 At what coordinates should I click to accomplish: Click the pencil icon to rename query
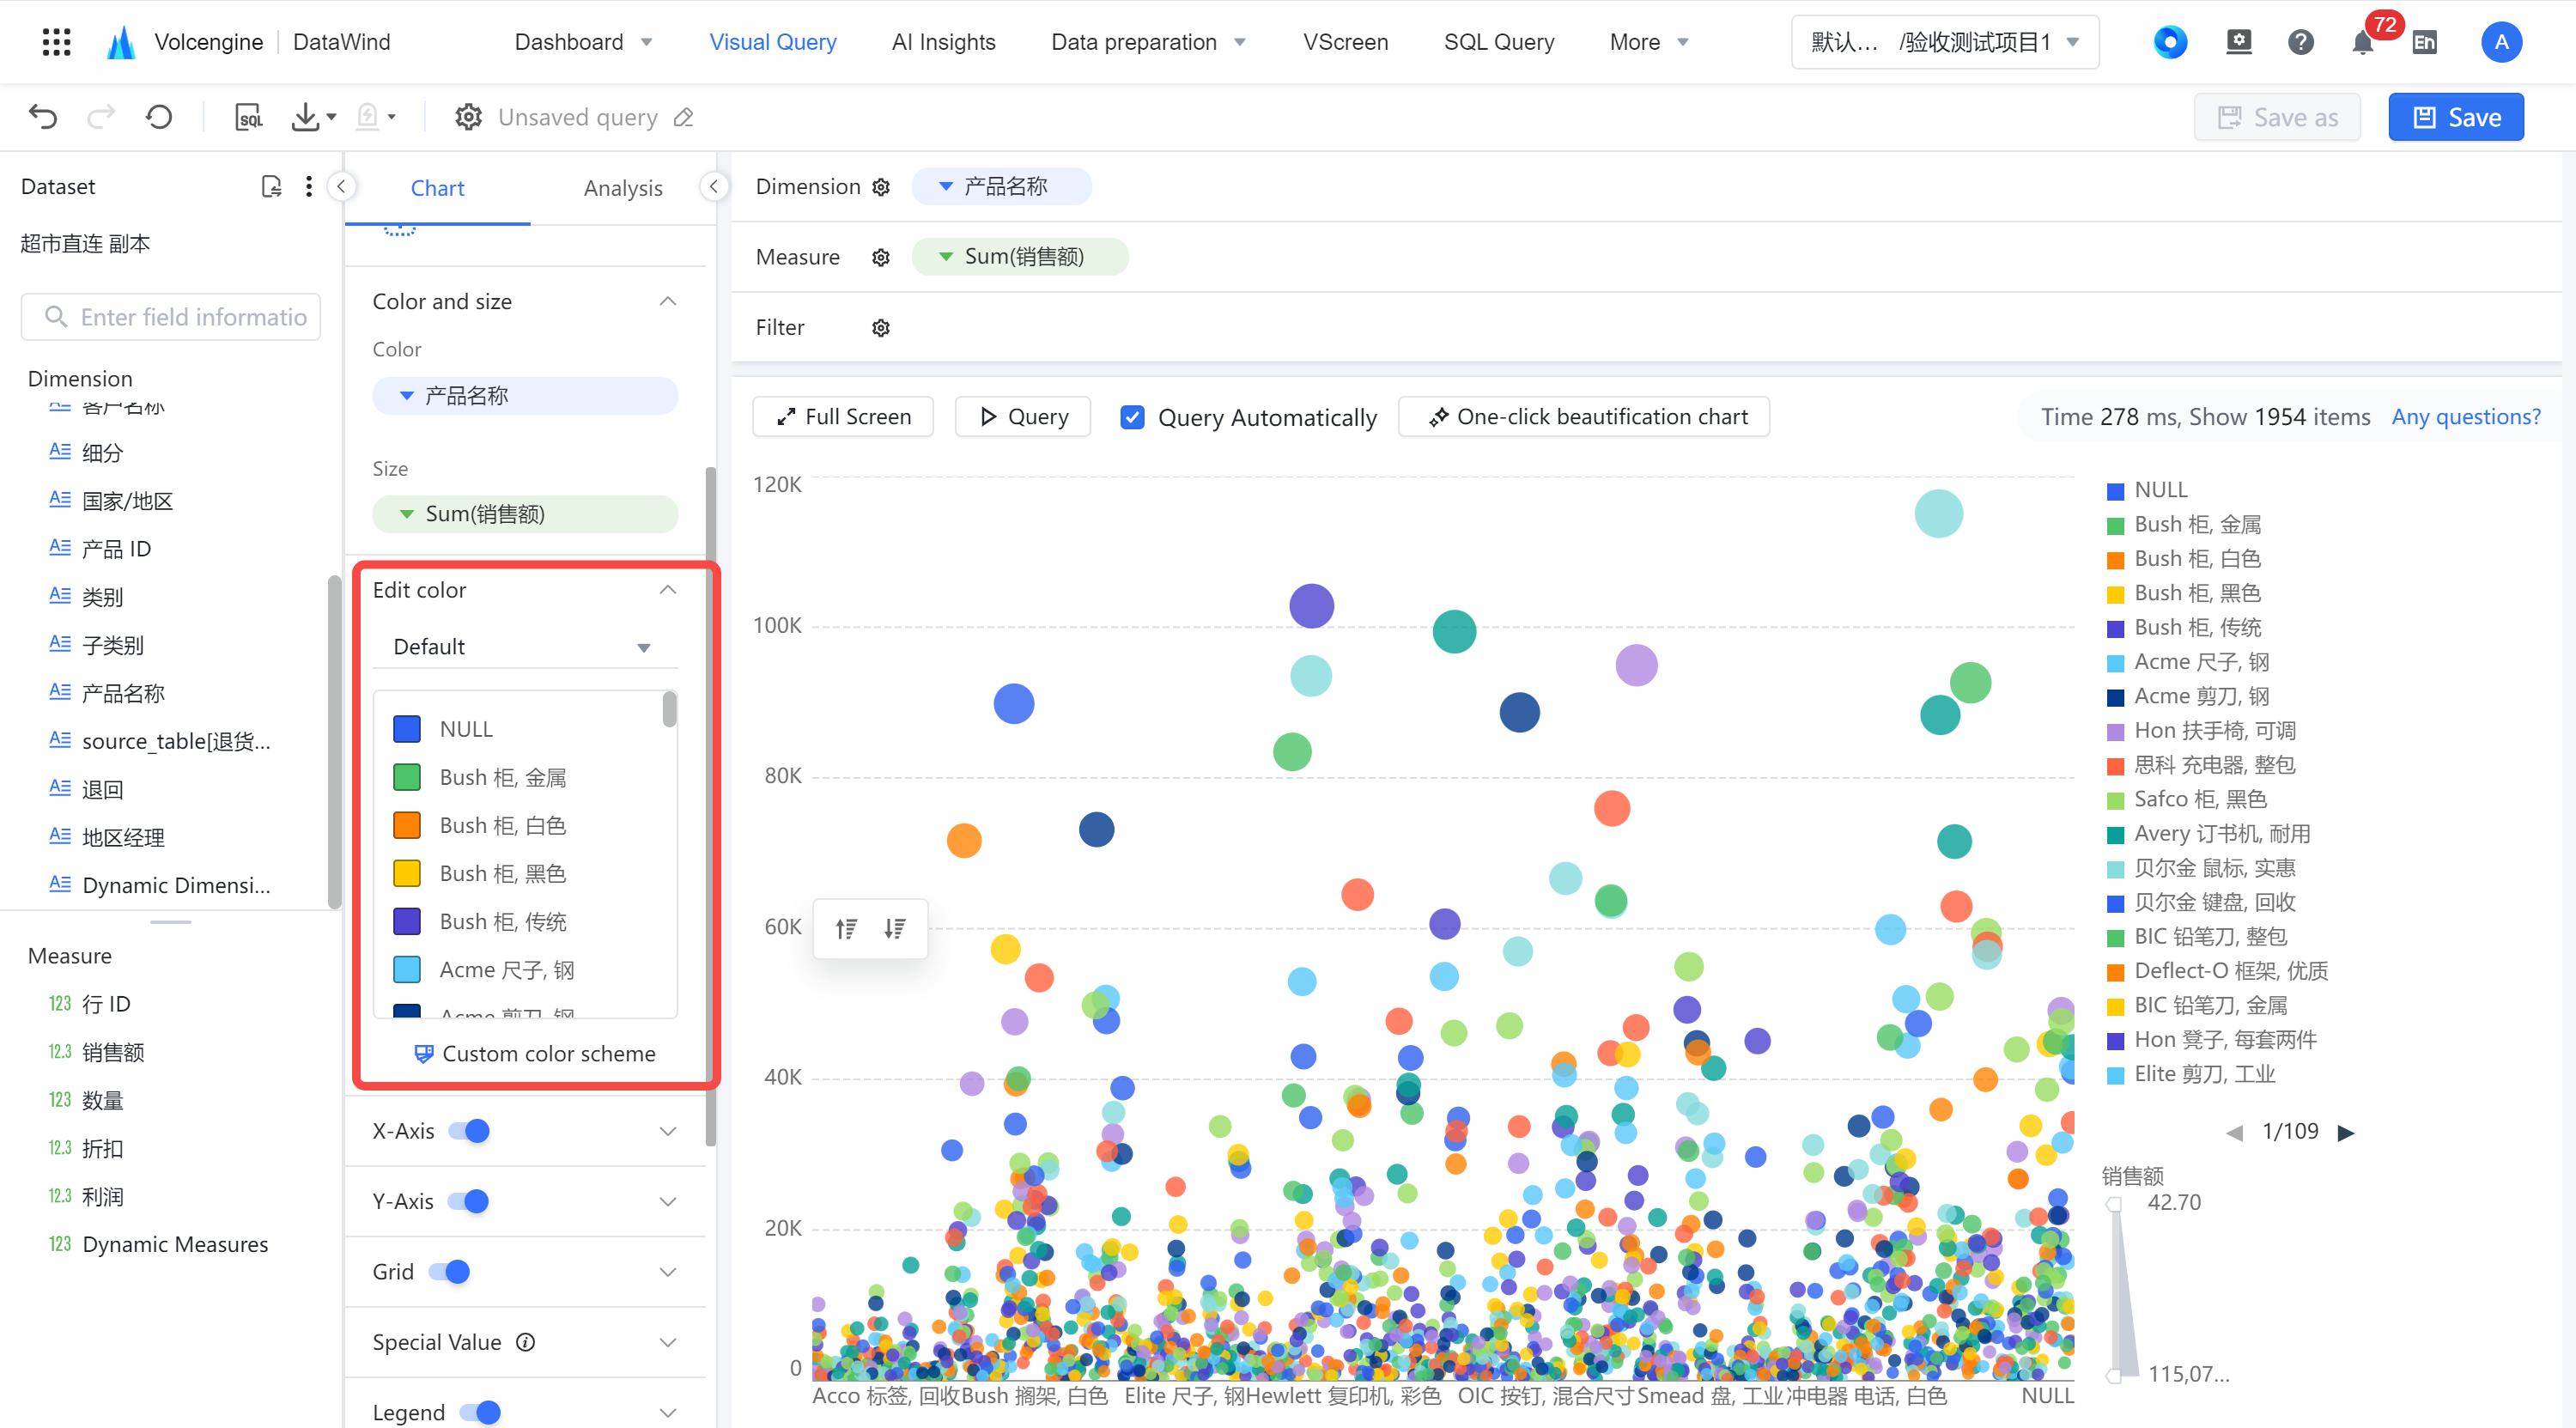[x=684, y=117]
